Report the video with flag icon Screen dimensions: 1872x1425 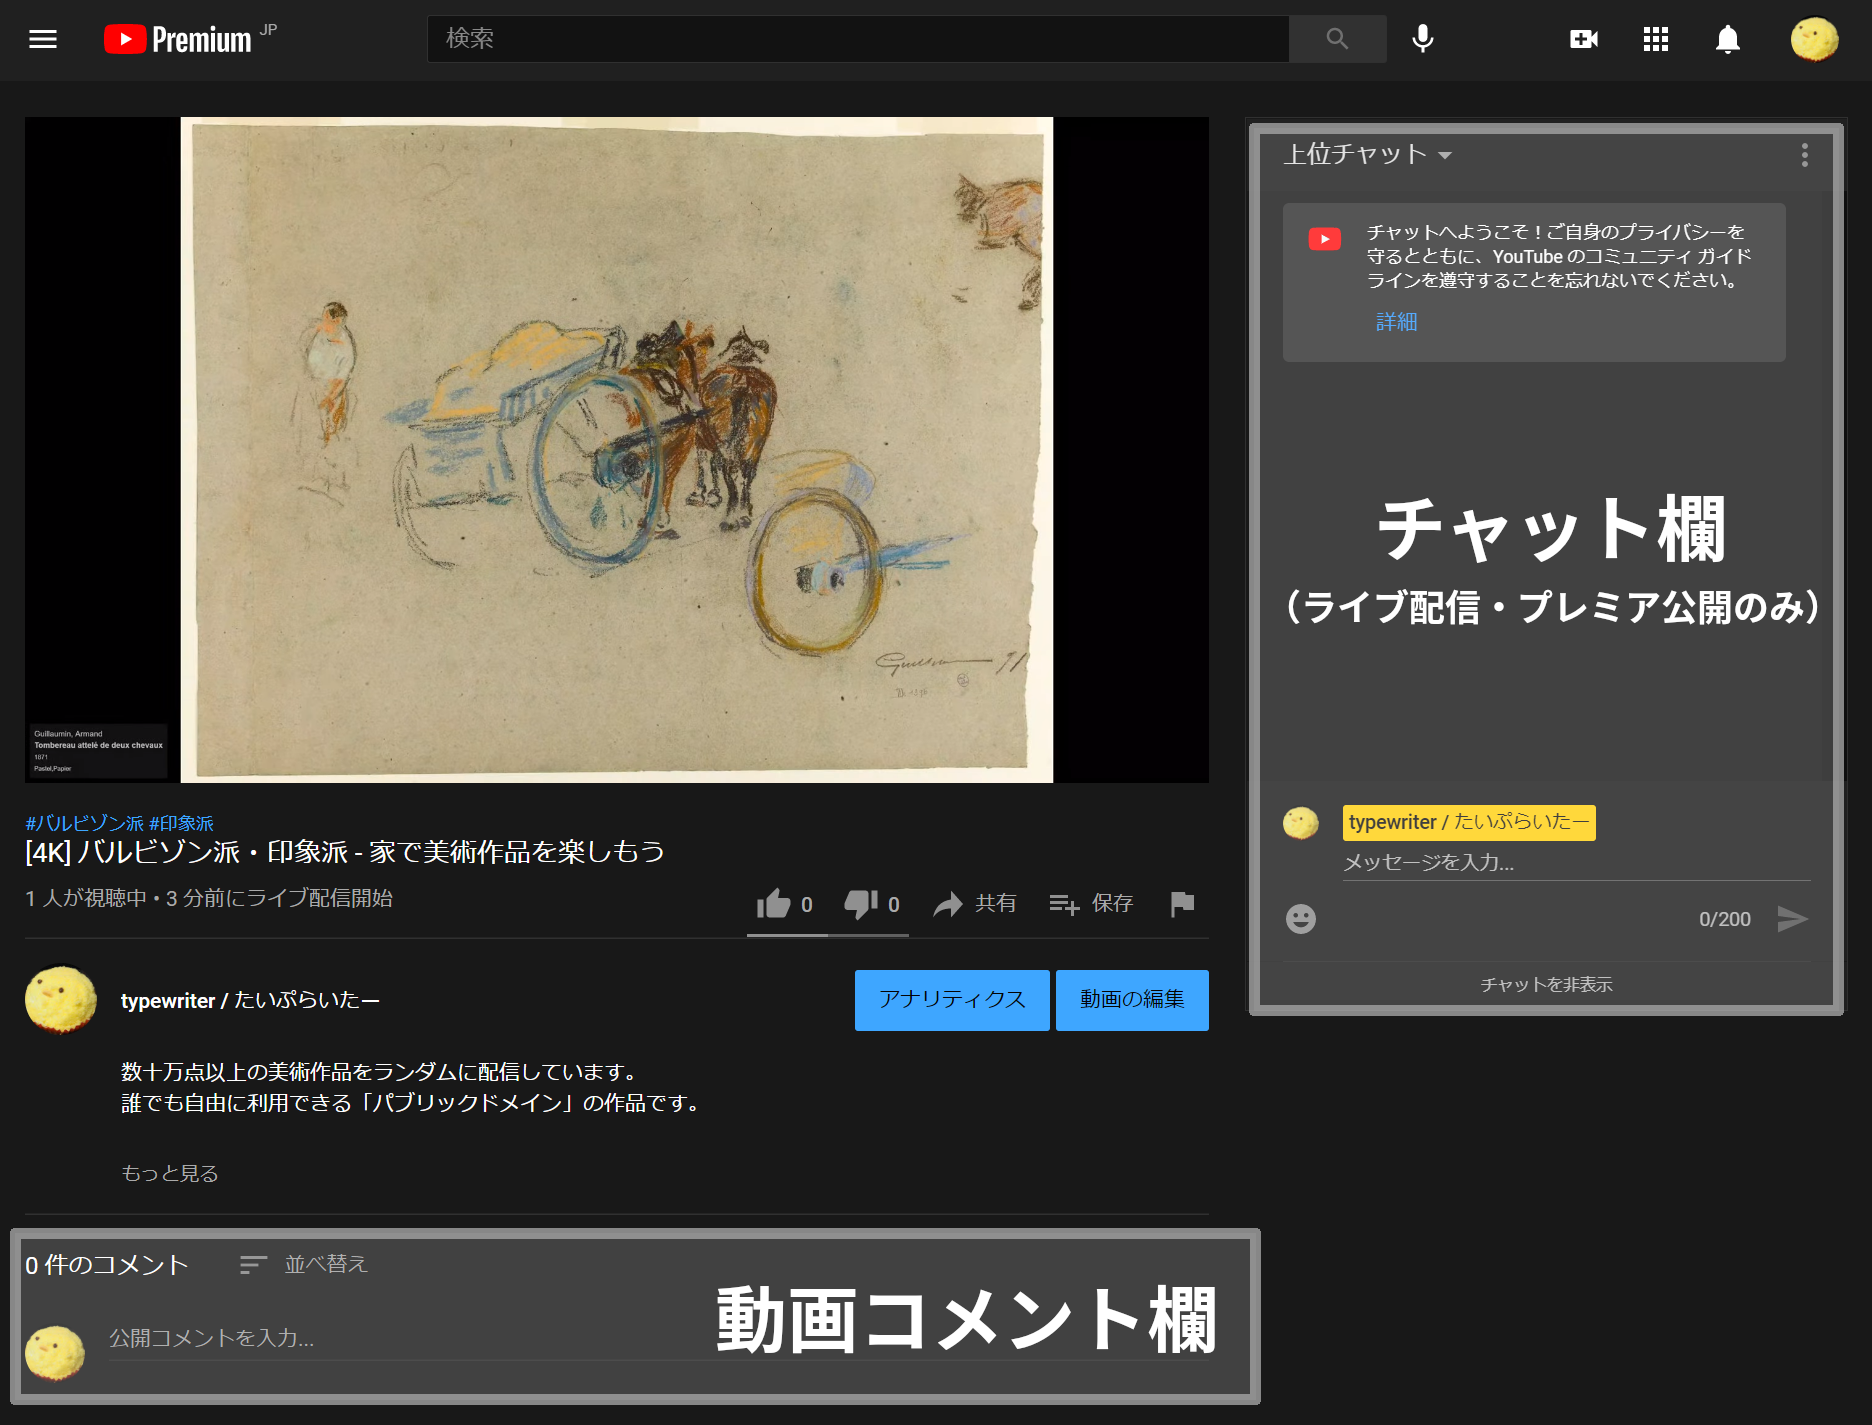click(1182, 904)
